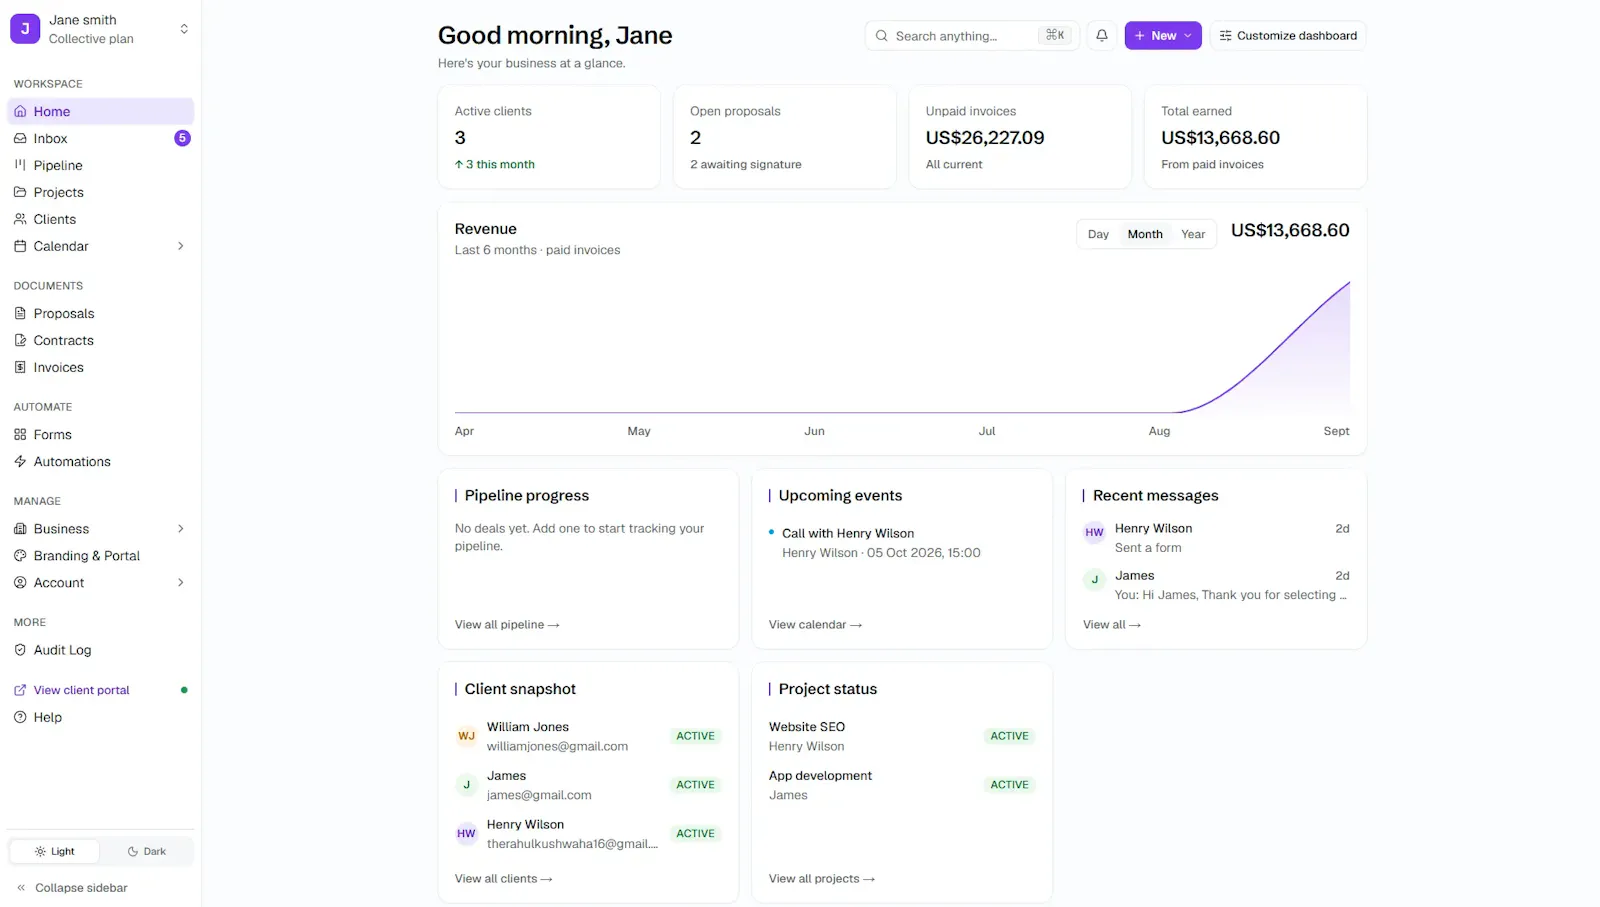This screenshot has width=1600, height=907.
Task: Expand the Business submenu arrow
Action: click(x=181, y=528)
